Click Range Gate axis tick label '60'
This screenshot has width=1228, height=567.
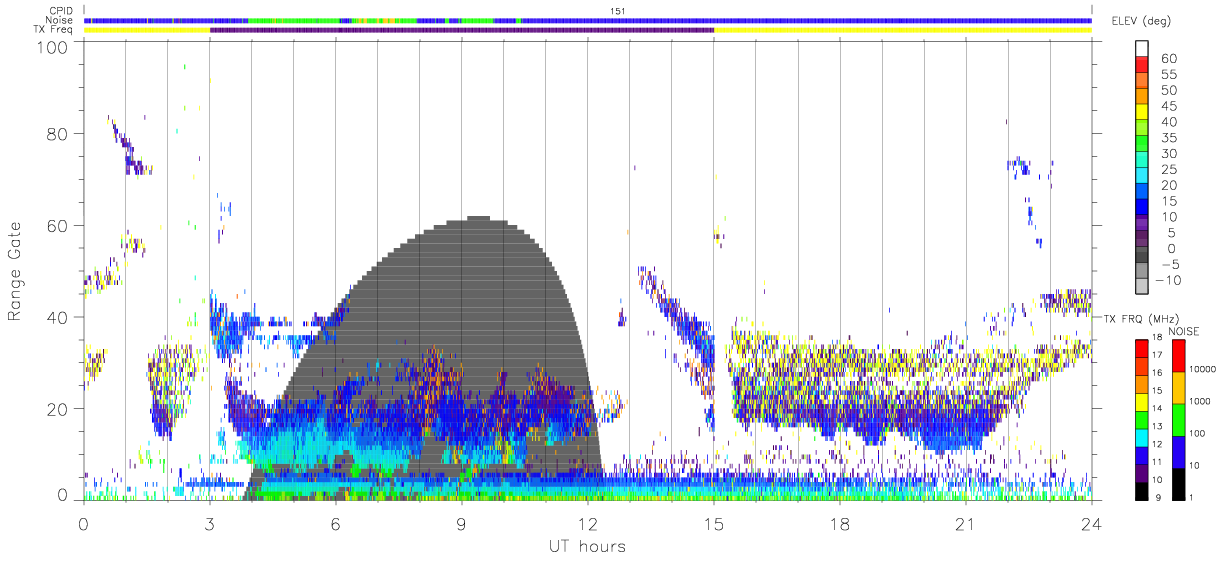[x=58, y=226]
